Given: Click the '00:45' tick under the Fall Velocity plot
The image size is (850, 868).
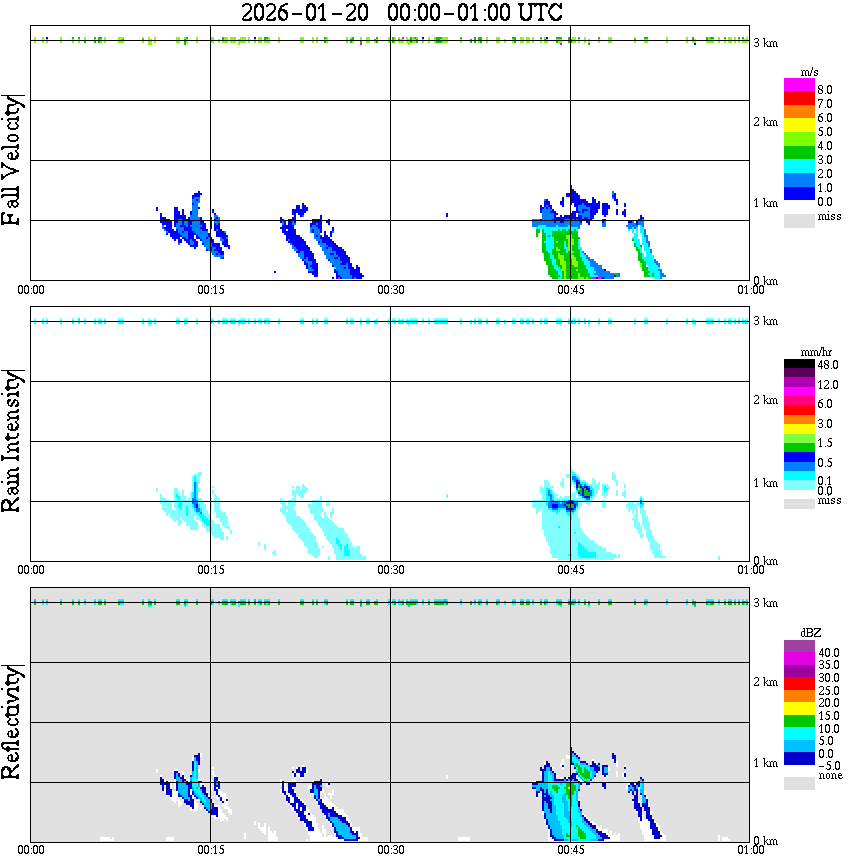Looking at the screenshot, I should [x=571, y=290].
